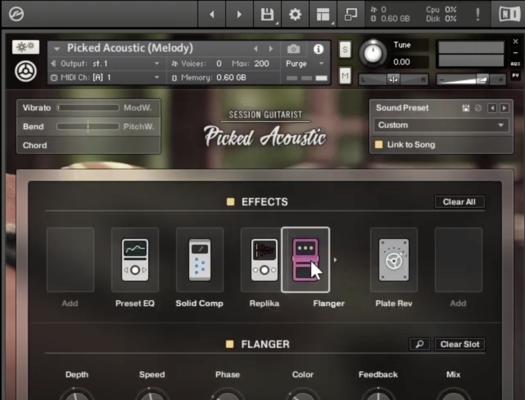This screenshot has height=400, width=525.
Task: Select previous instrument arrow in header
Action: click(256, 49)
